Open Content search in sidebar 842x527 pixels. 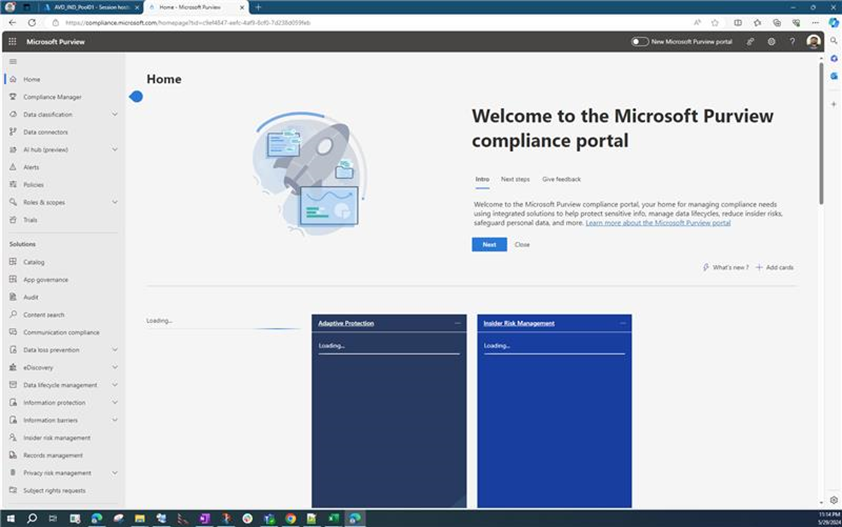[x=43, y=315]
